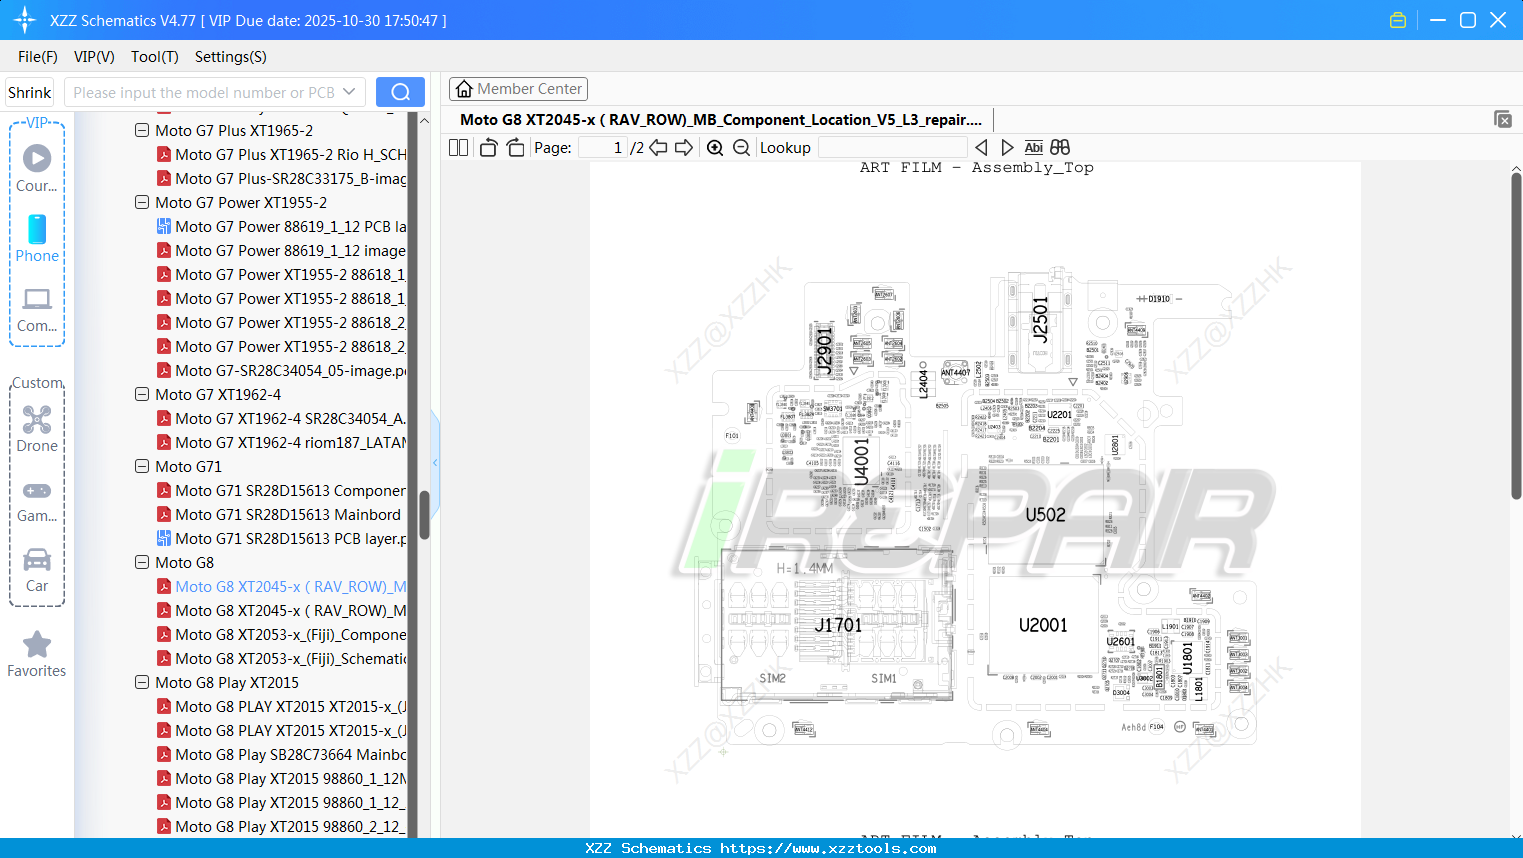Collapse the Moto G7 XT1962-4 node
1523x858 pixels.
tap(142, 394)
